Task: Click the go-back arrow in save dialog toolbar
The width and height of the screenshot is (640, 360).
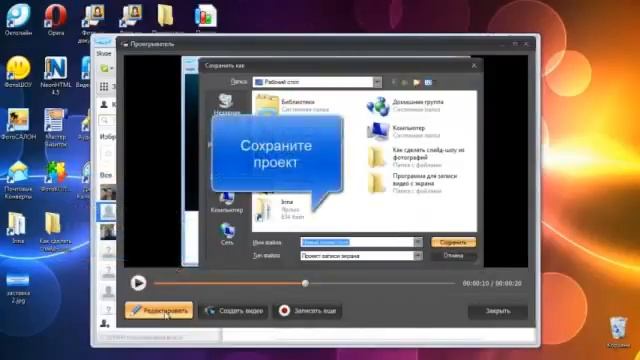Action: click(394, 82)
